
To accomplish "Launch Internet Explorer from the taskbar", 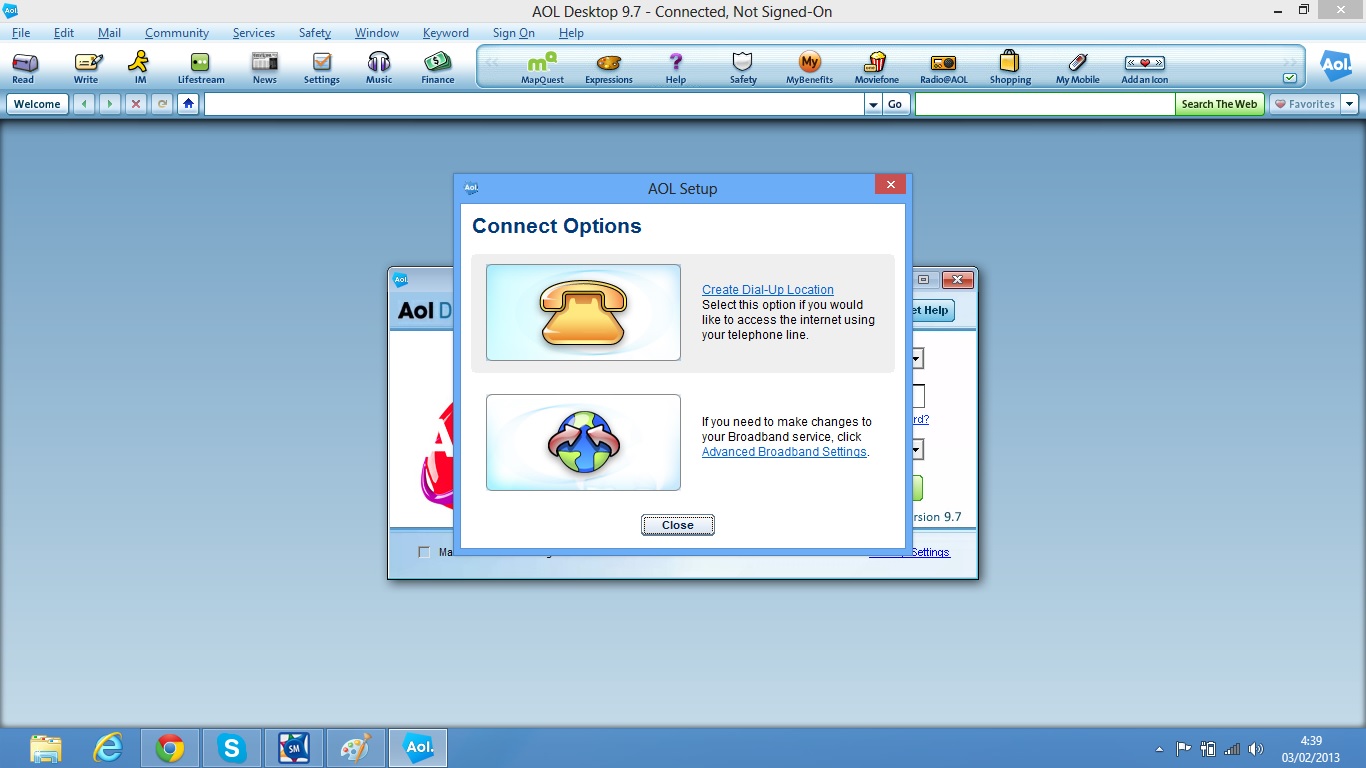I will pos(107,748).
